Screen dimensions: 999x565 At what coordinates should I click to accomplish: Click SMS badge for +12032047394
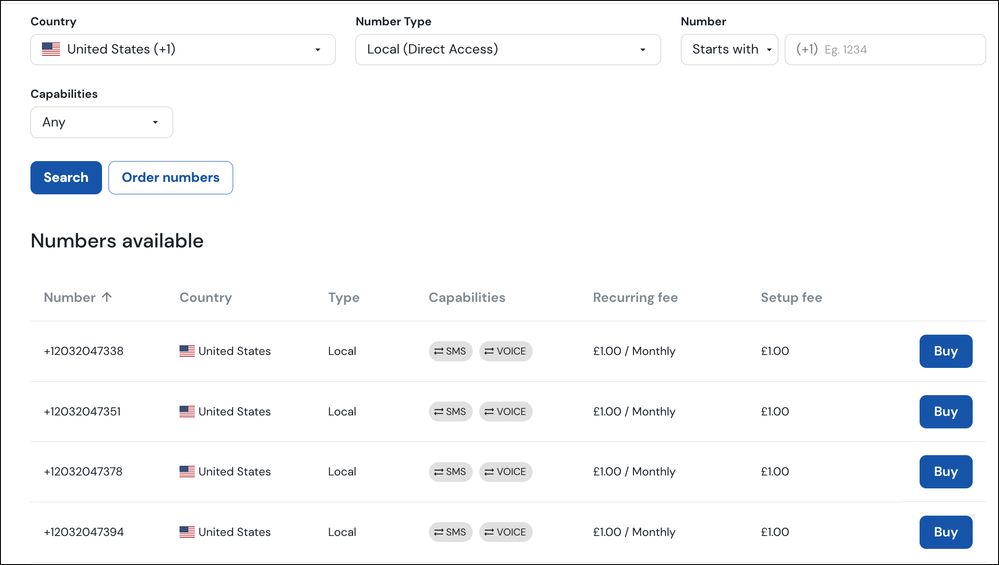point(450,532)
